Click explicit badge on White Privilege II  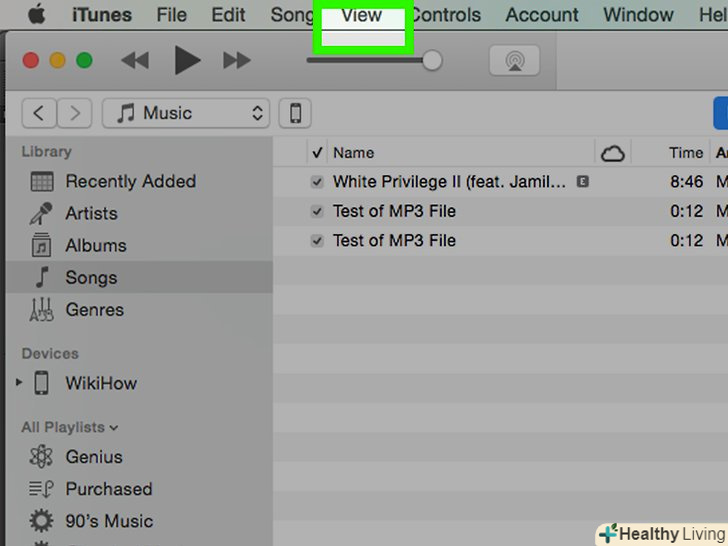tap(583, 181)
